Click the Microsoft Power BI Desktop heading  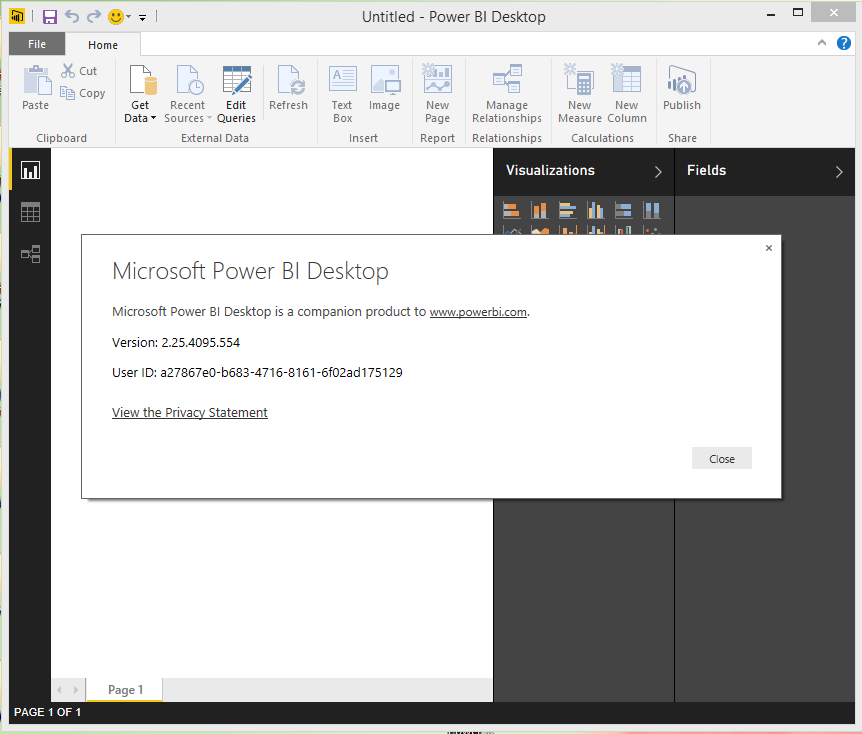[x=250, y=271]
